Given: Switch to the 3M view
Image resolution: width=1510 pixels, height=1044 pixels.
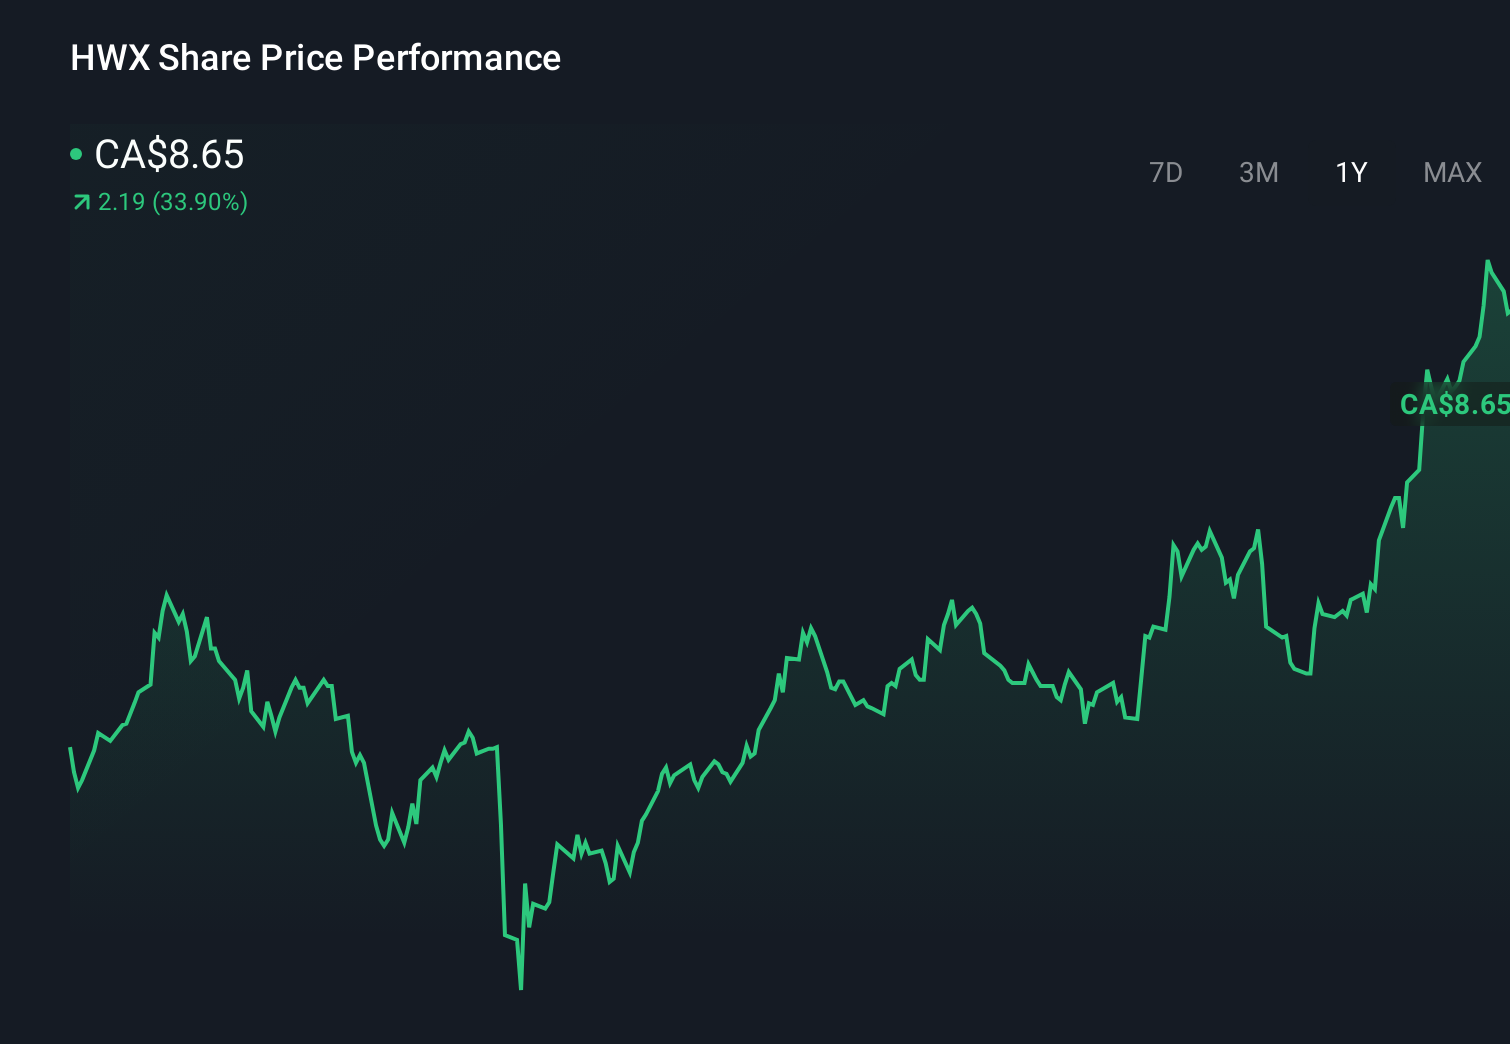Looking at the screenshot, I should [x=1259, y=172].
